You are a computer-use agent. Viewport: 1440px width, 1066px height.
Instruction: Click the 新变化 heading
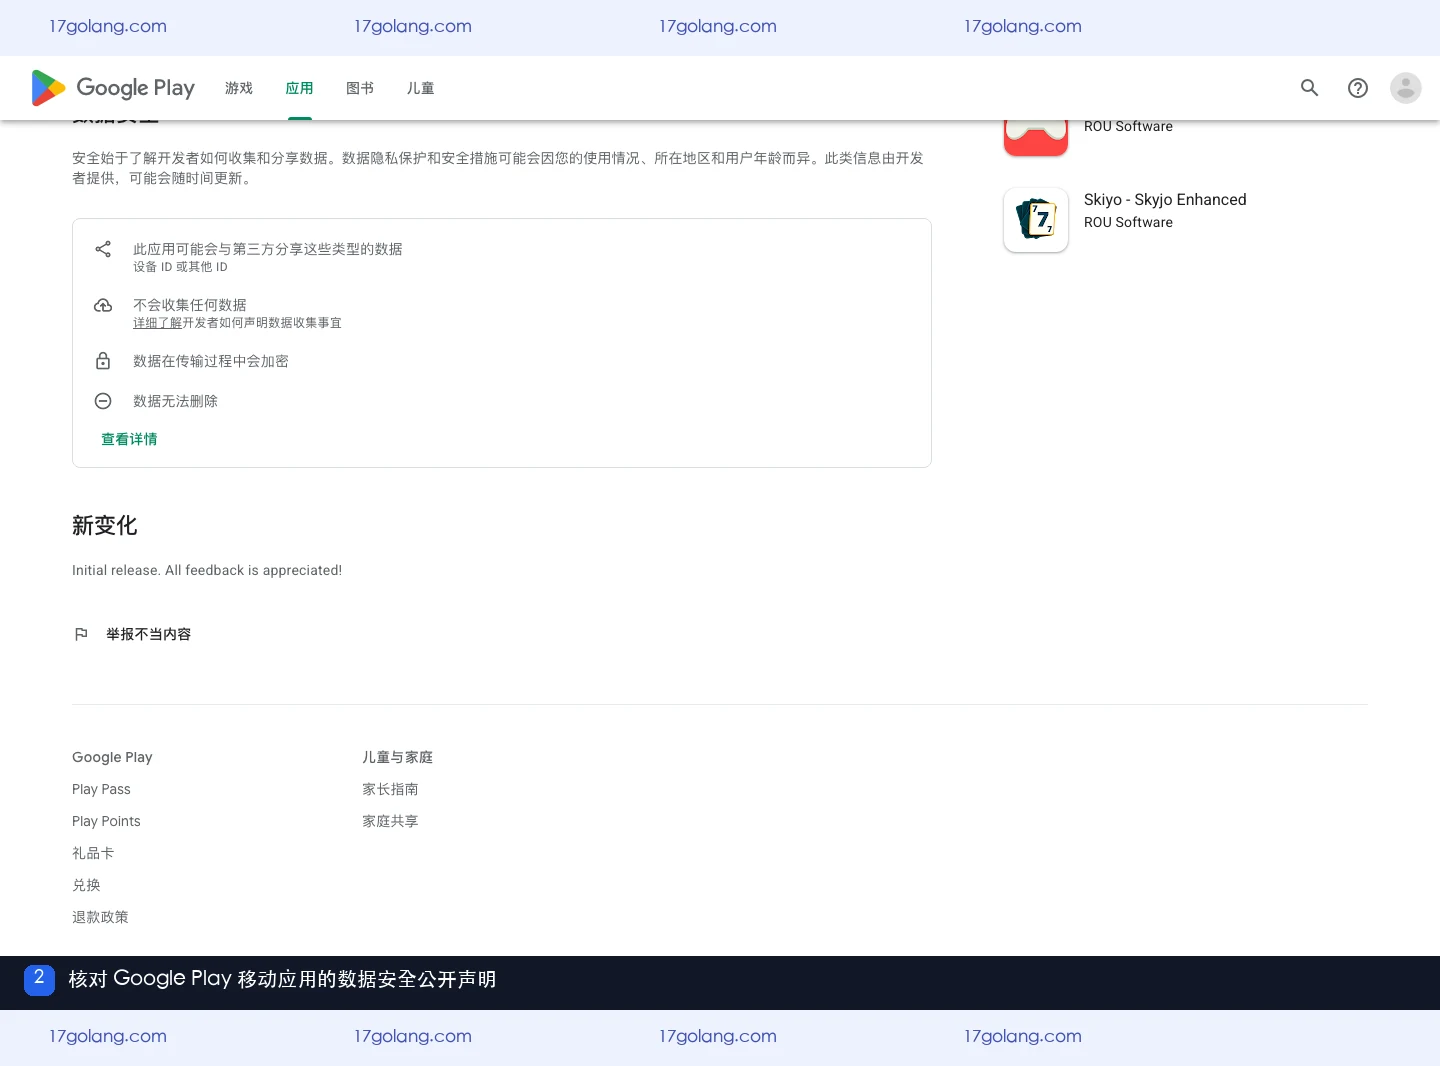point(104,526)
